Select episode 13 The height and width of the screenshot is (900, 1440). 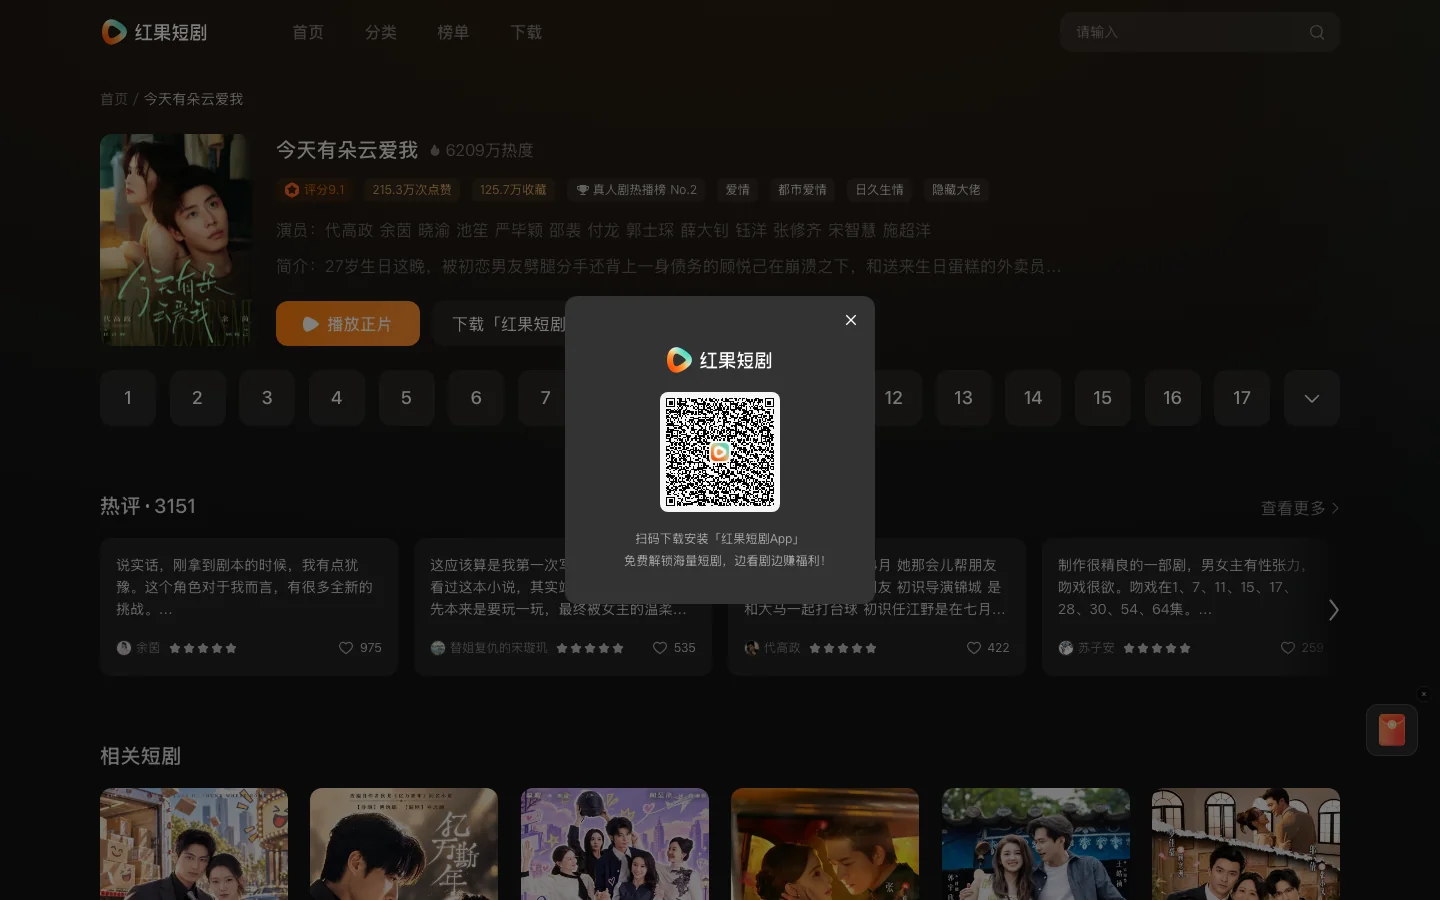pyautogui.click(x=963, y=398)
